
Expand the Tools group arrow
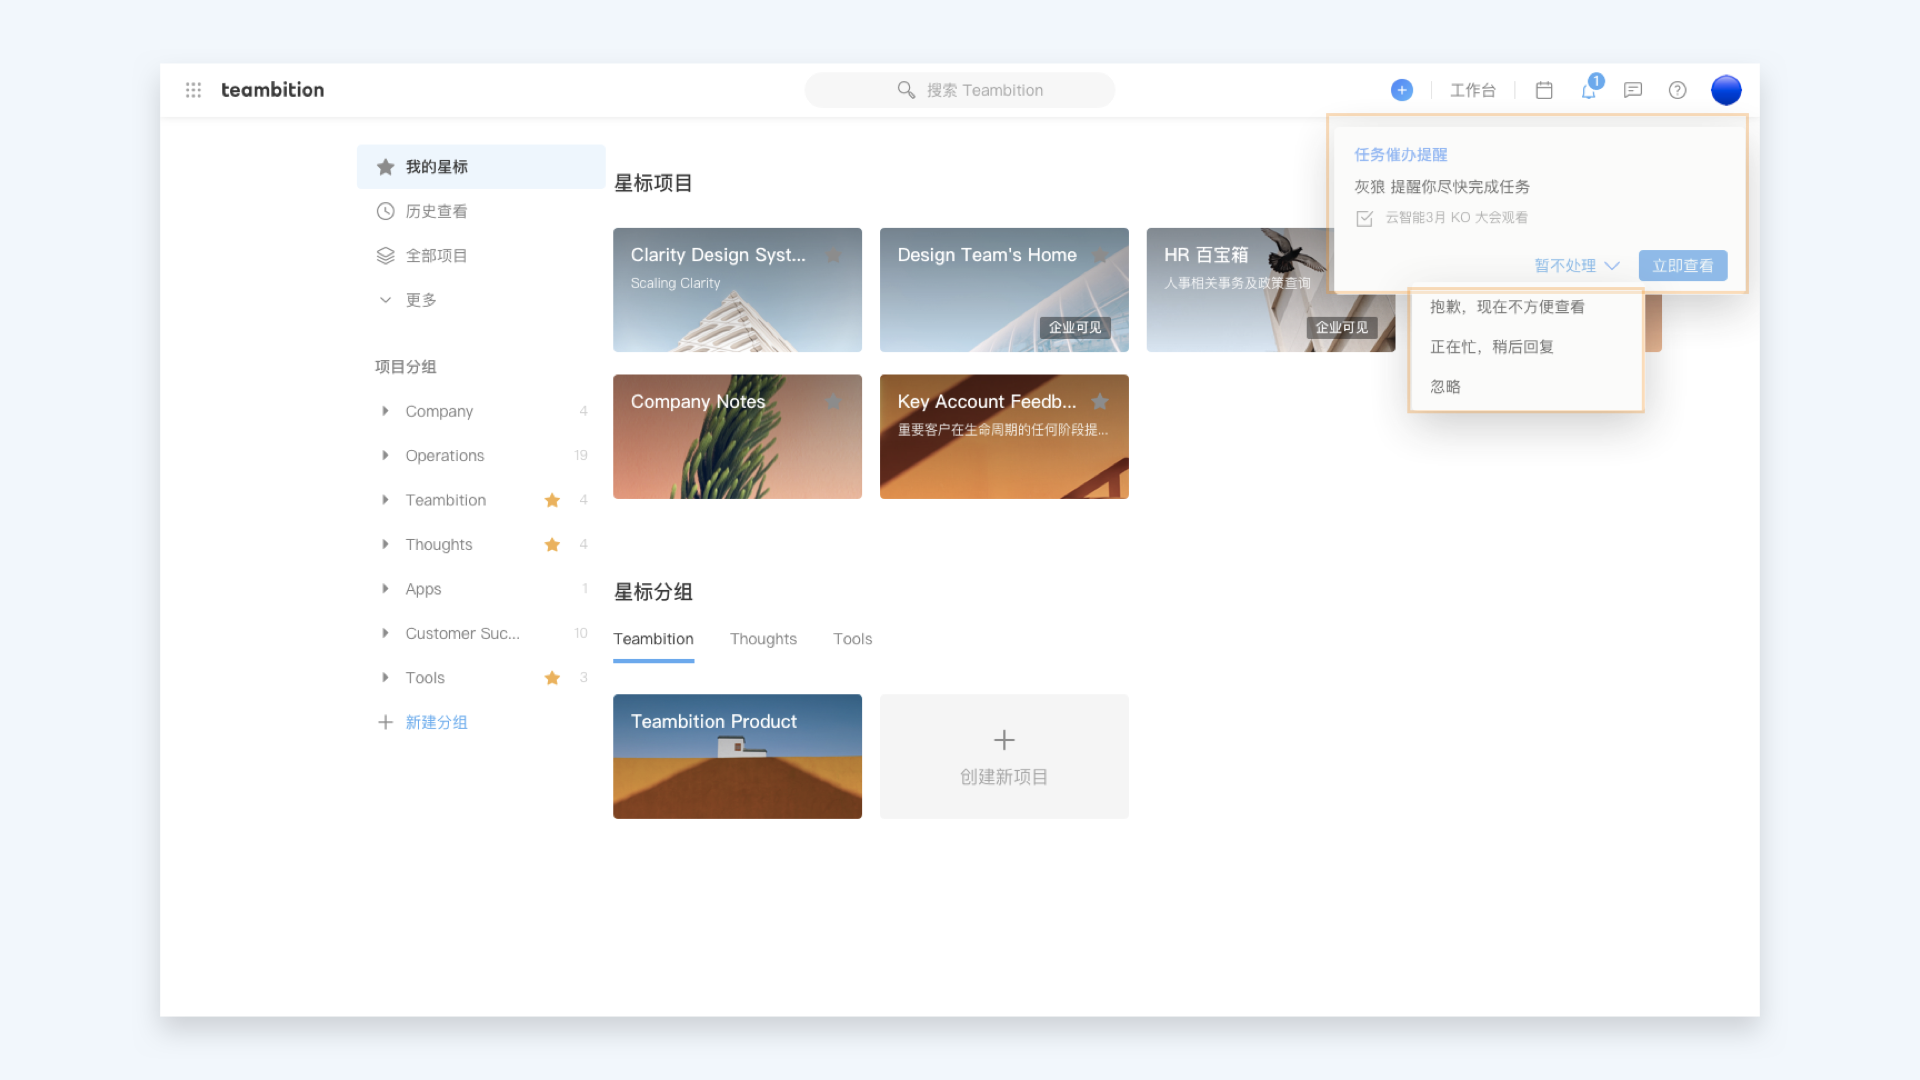[385, 678]
